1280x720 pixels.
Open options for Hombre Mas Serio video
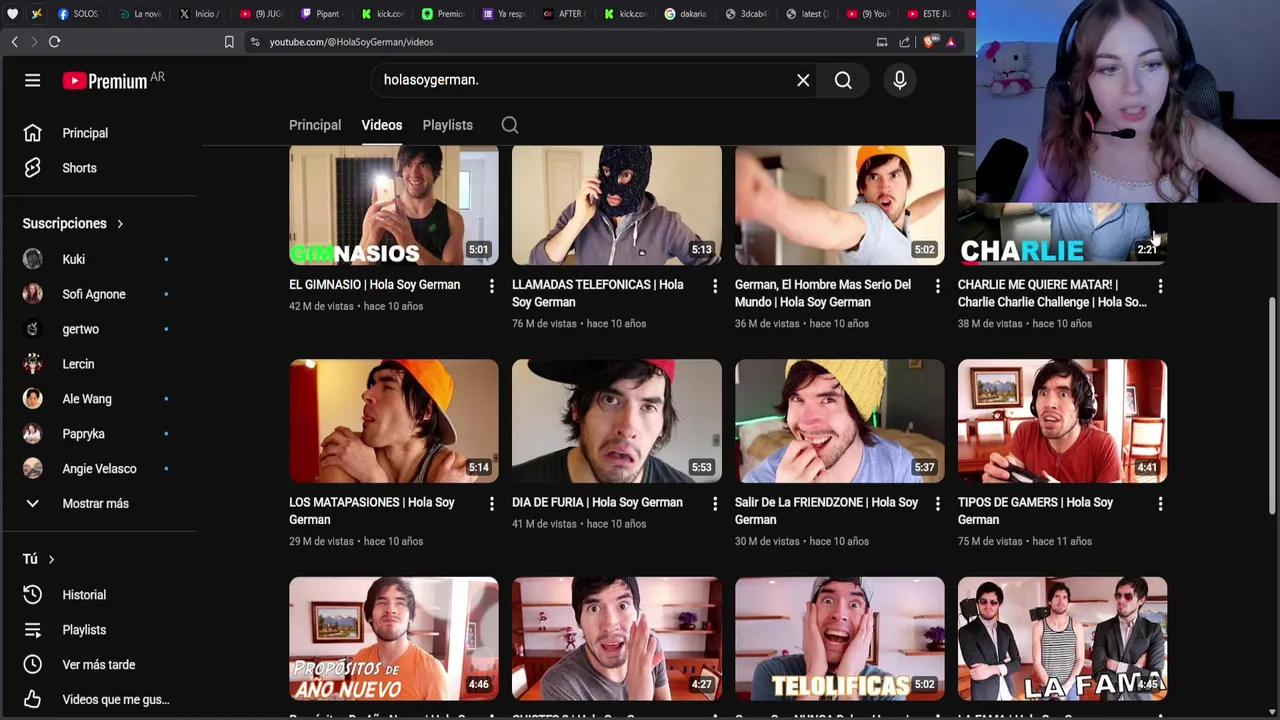click(x=937, y=287)
